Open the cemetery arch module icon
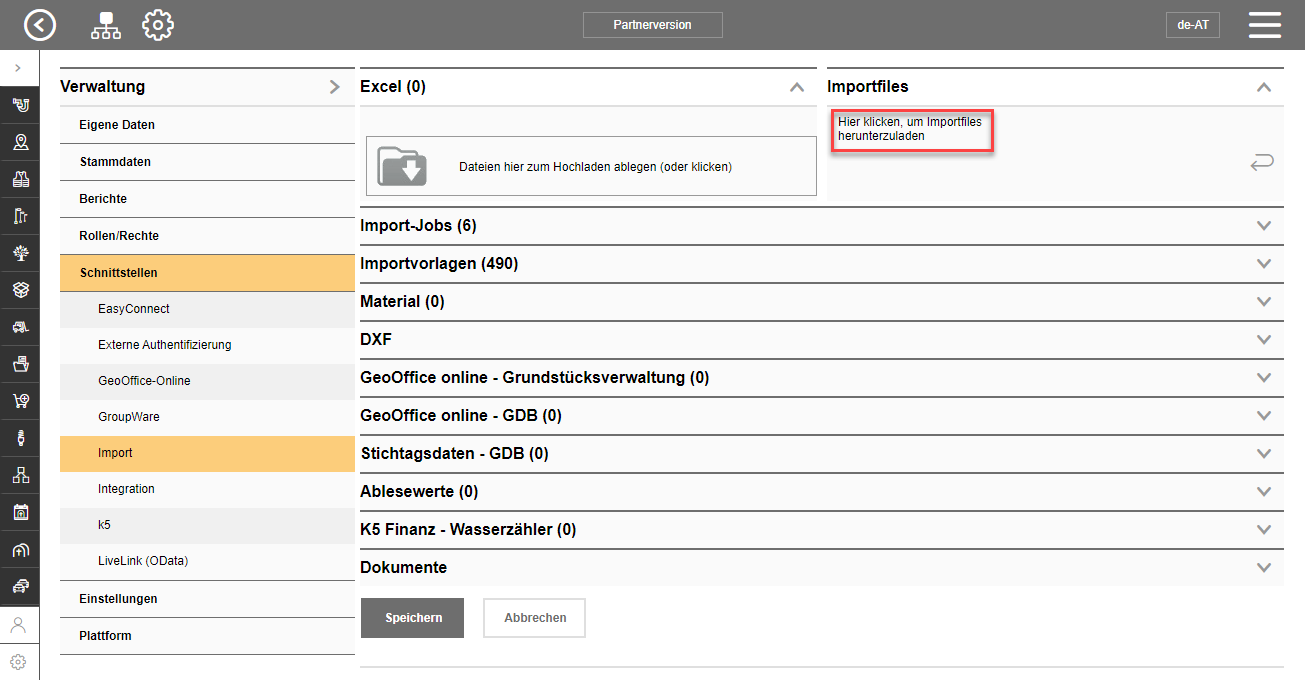This screenshot has height=680, width=1305. pos(20,549)
